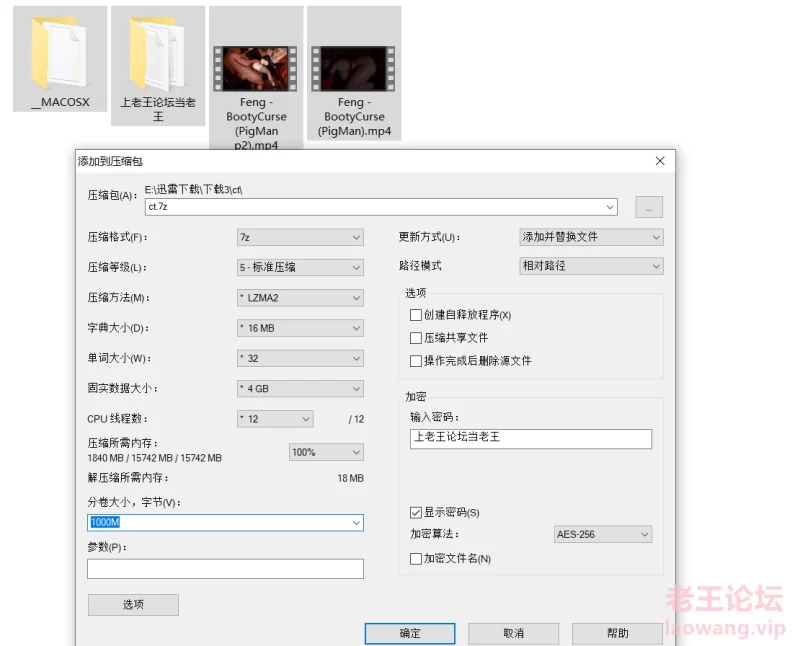Open the CPU 线程数 12 dropdown

click(275, 419)
